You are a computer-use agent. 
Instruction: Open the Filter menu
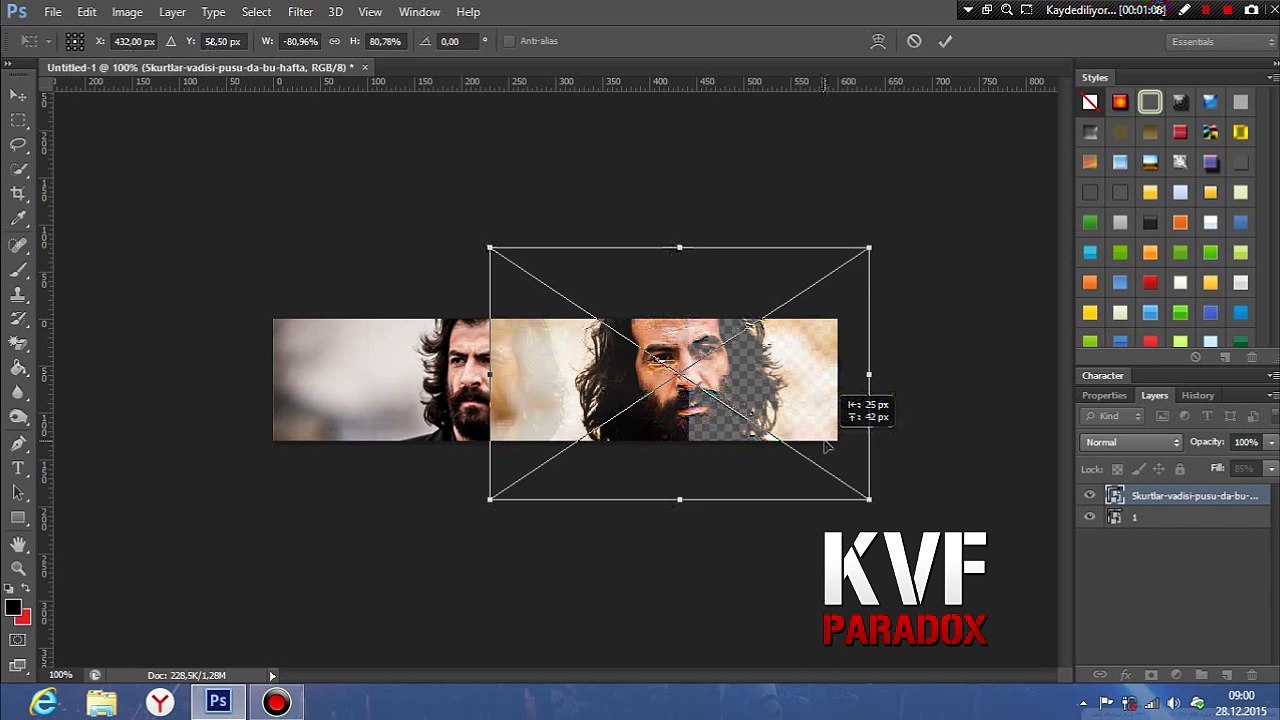click(x=300, y=12)
